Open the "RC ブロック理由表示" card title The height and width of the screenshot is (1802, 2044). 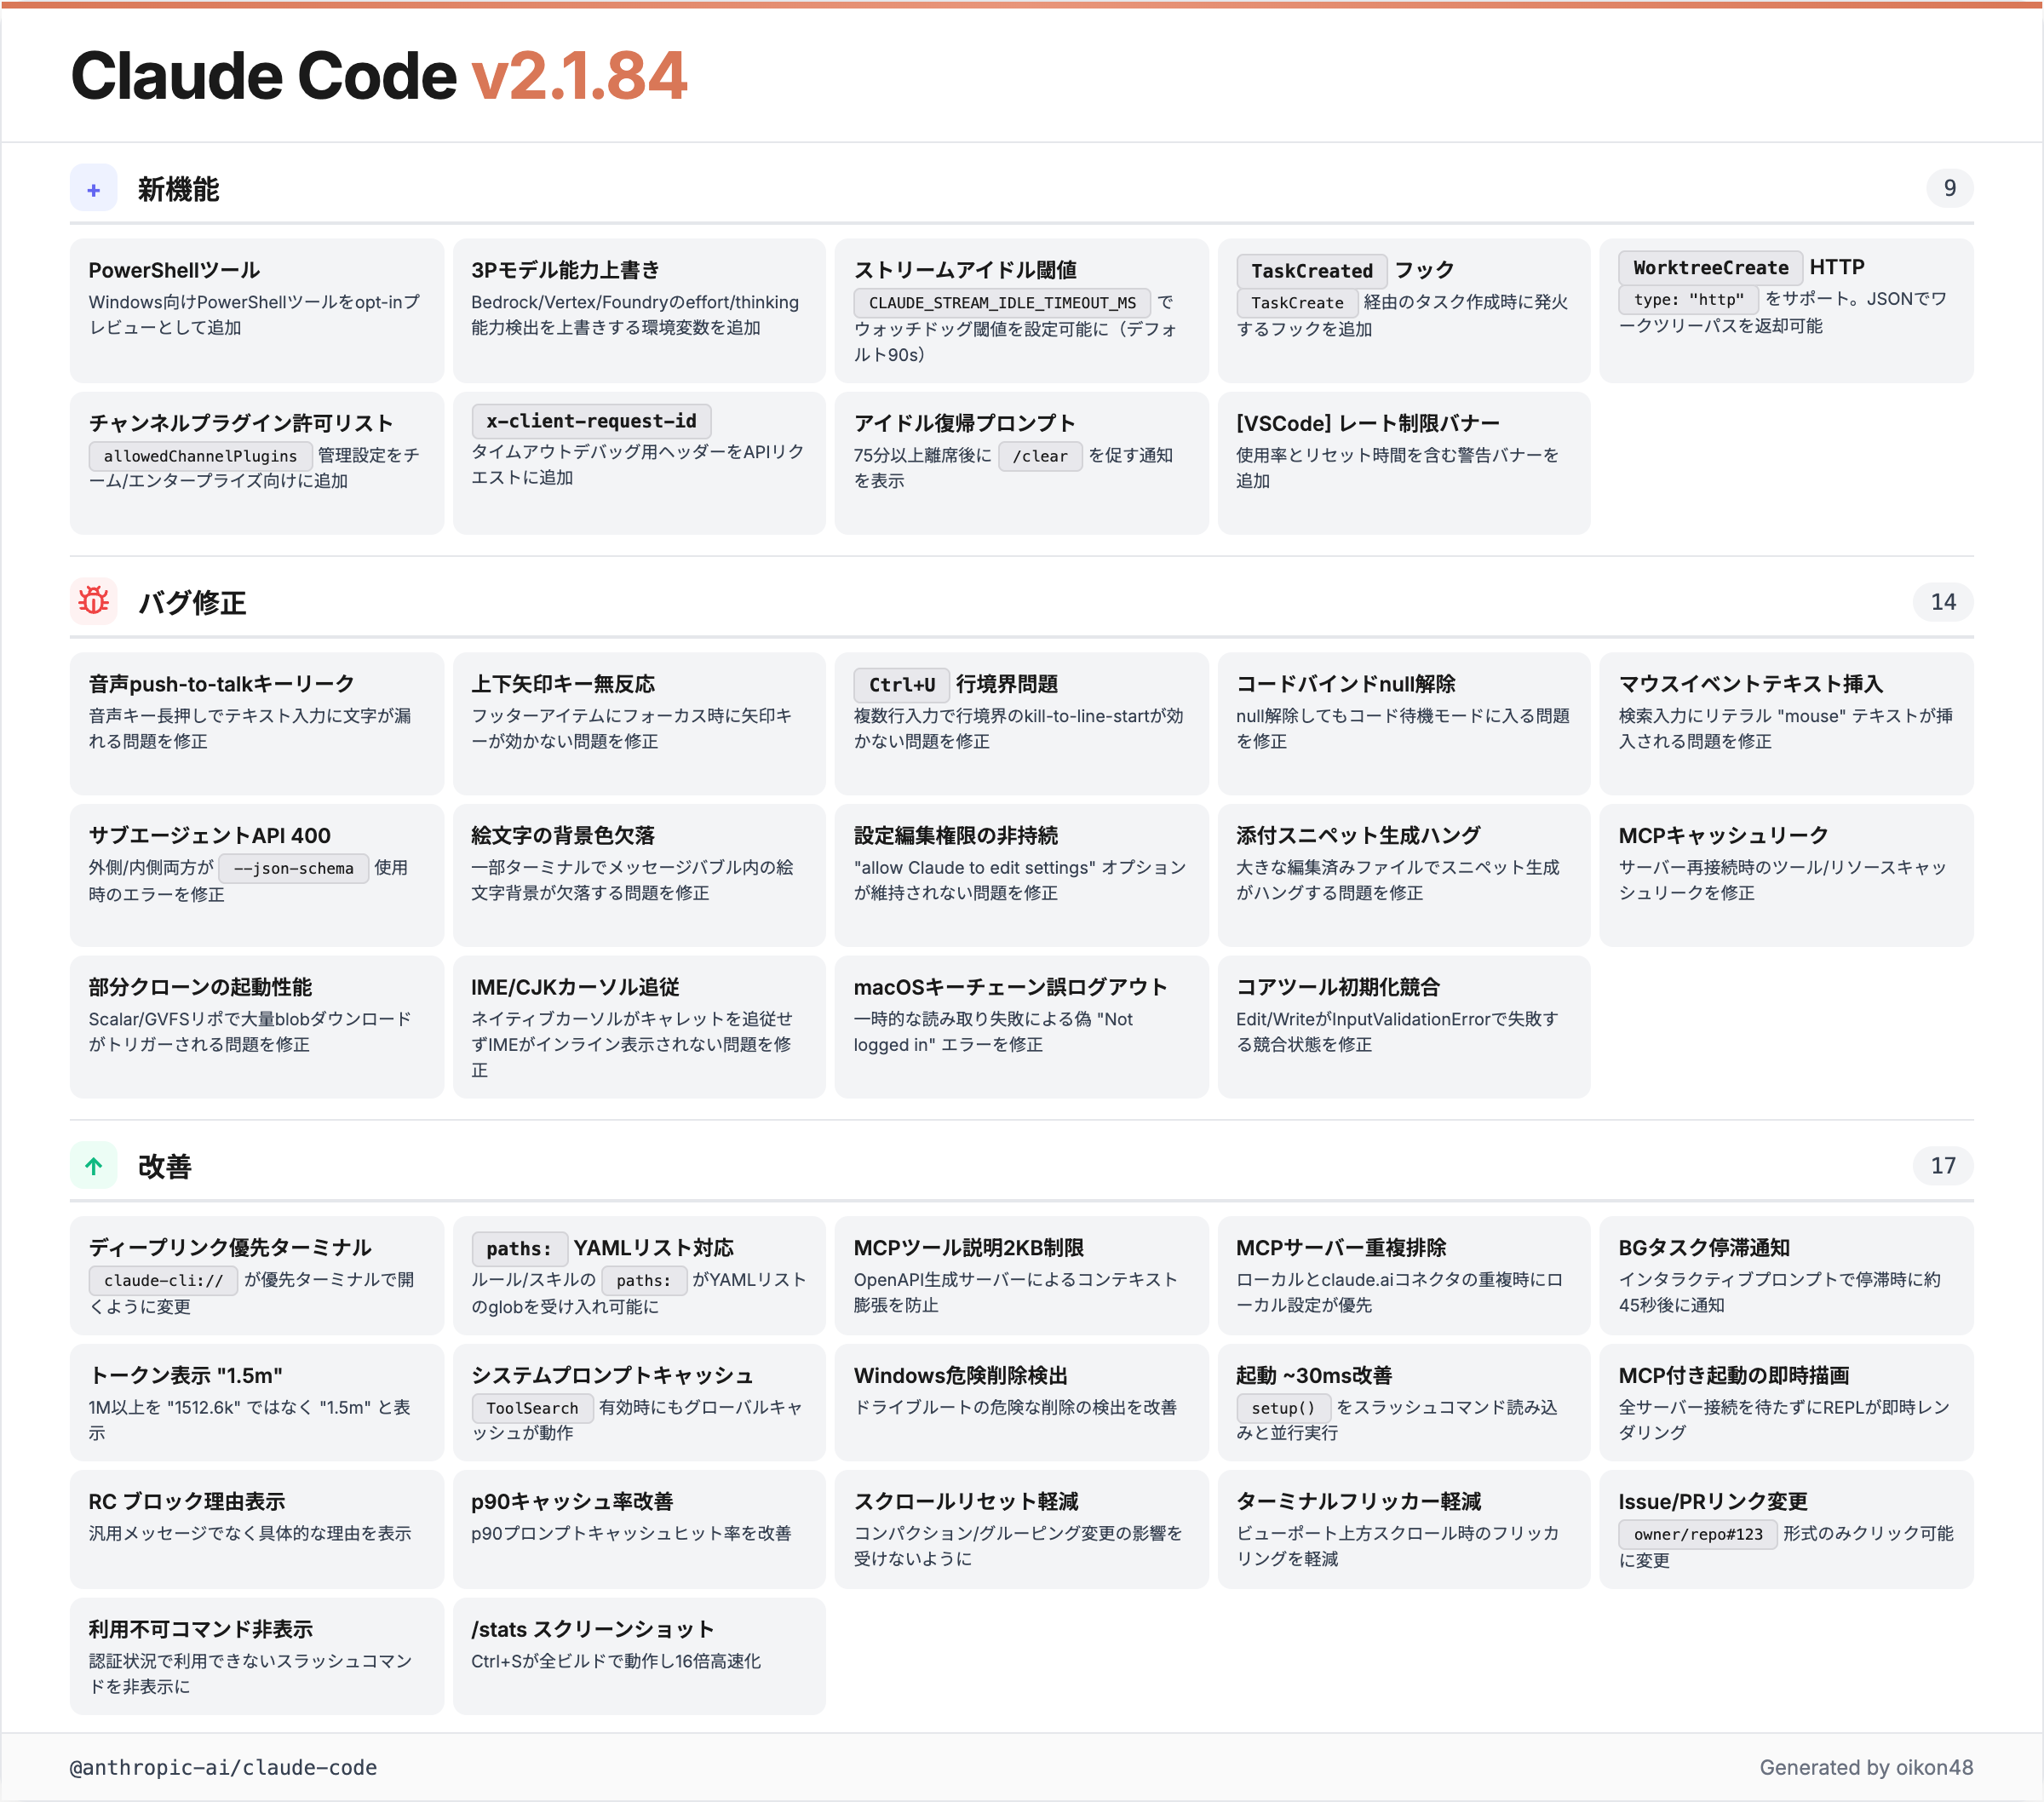tap(187, 1502)
